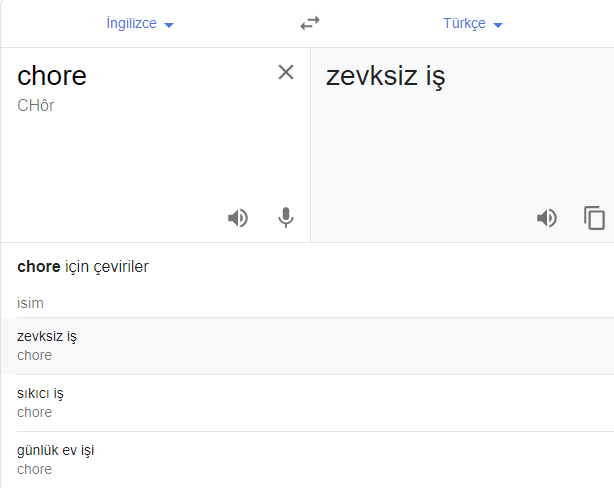Click the translated output "zevksiz iş"

[x=386, y=76]
